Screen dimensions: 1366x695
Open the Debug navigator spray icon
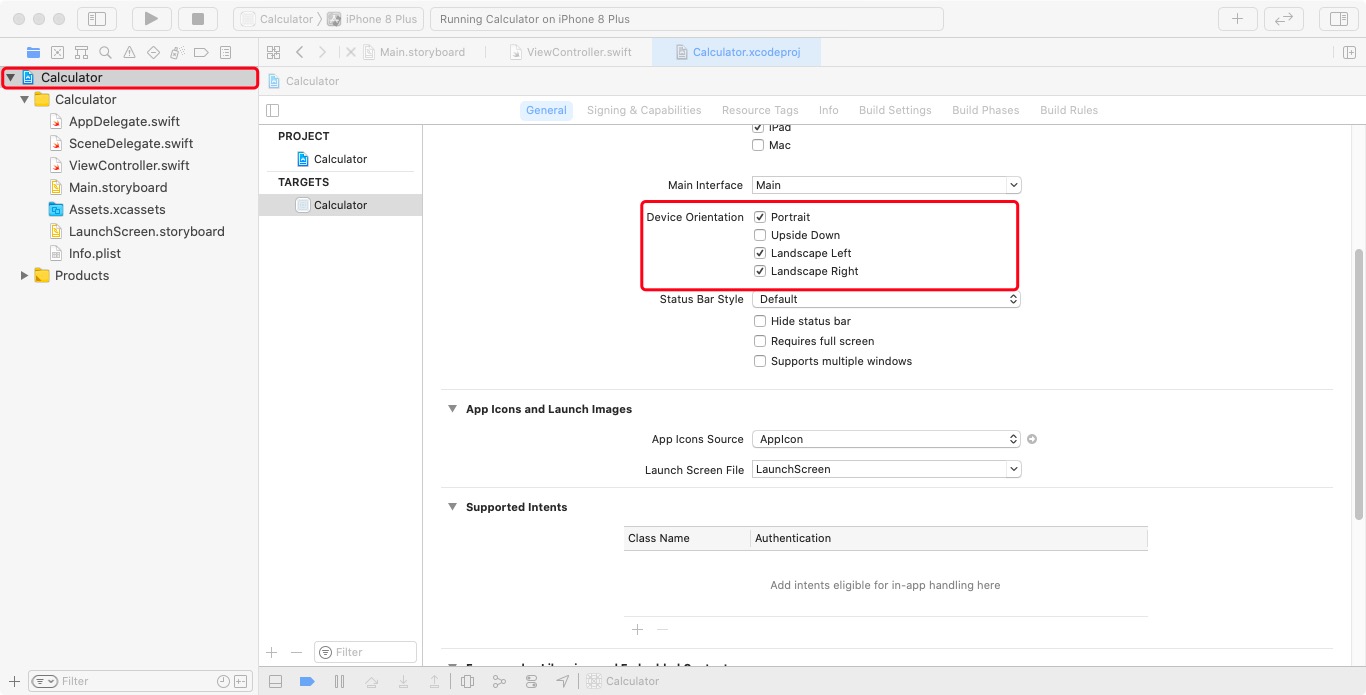point(177,52)
